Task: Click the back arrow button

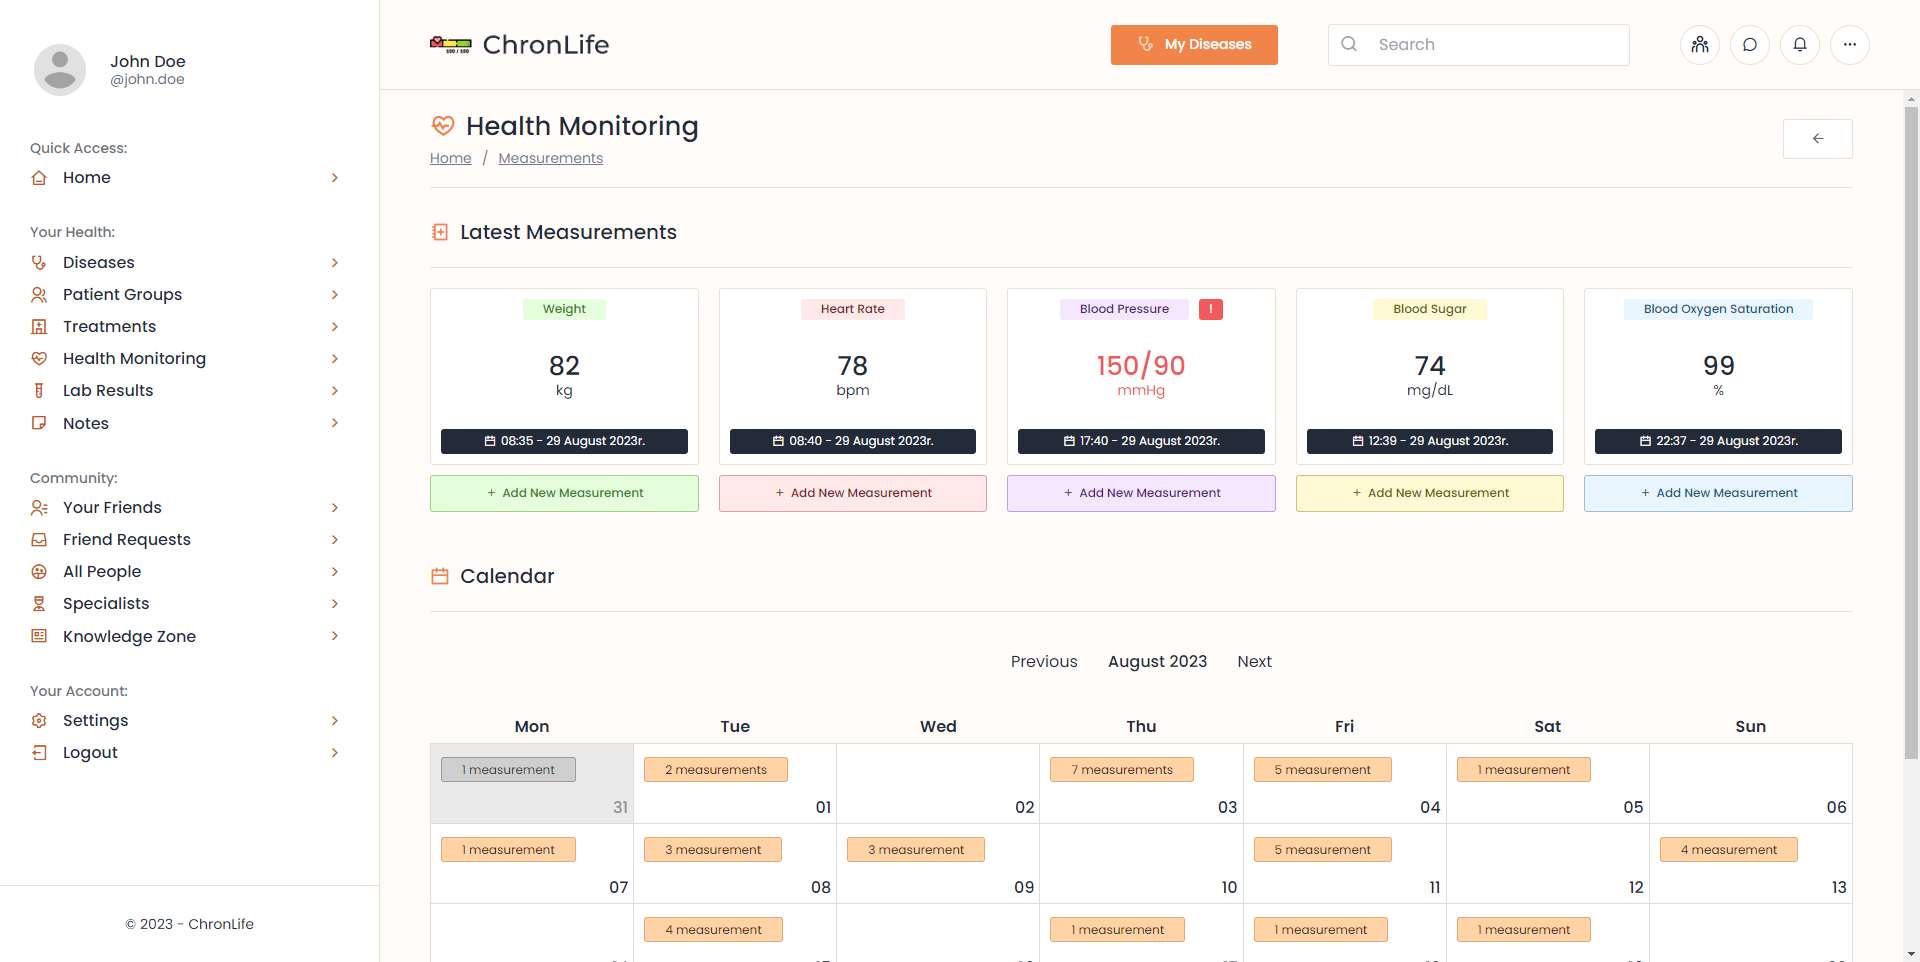Action: (x=1817, y=139)
